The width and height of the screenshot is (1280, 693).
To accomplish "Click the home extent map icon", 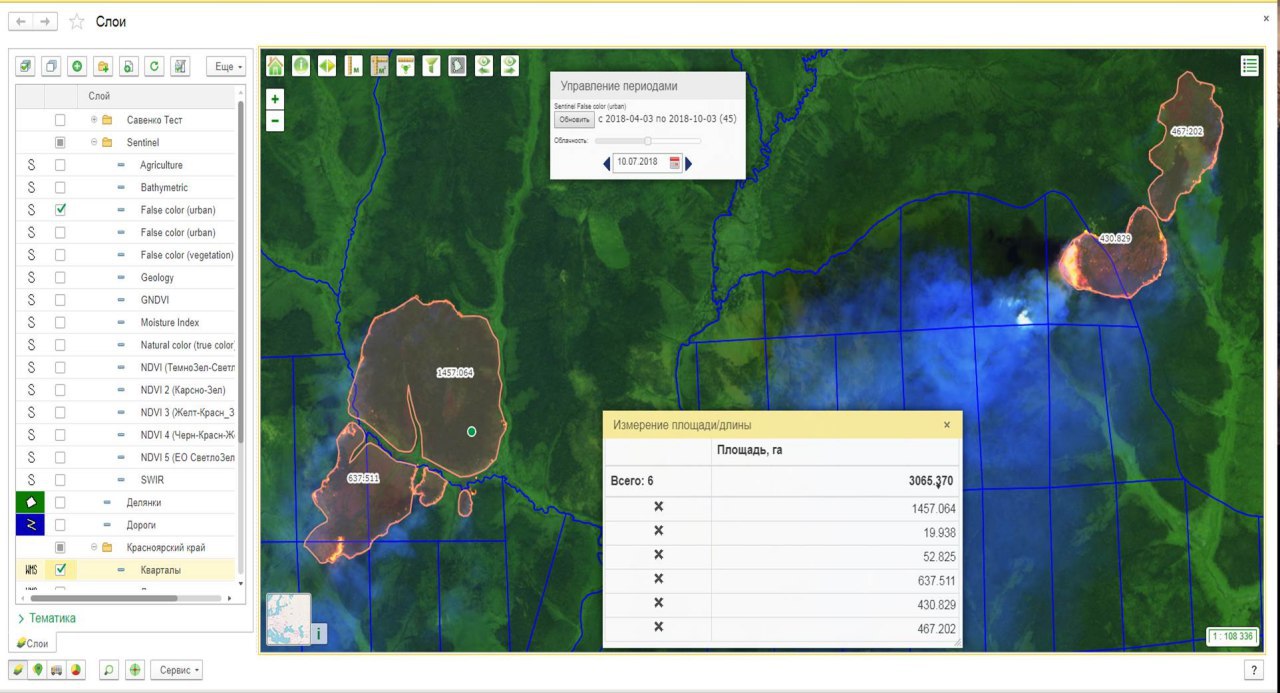I will pyautogui.click(x=275, y=66).
